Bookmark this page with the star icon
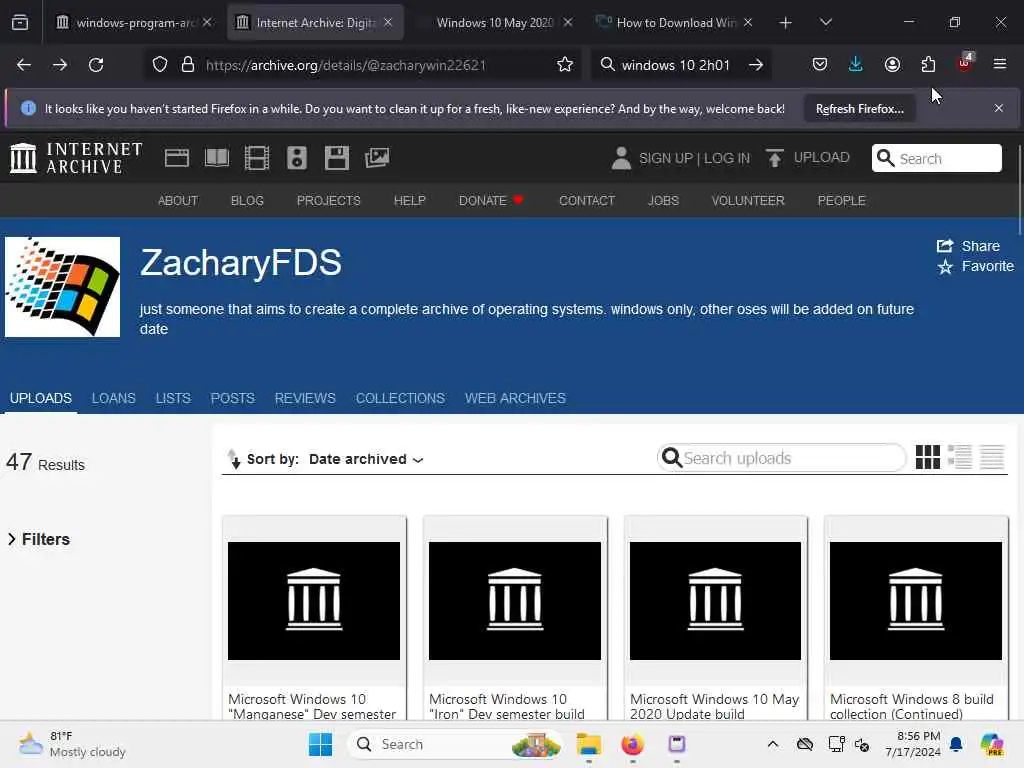The image size is (1024, 768). tap(565, 65)
